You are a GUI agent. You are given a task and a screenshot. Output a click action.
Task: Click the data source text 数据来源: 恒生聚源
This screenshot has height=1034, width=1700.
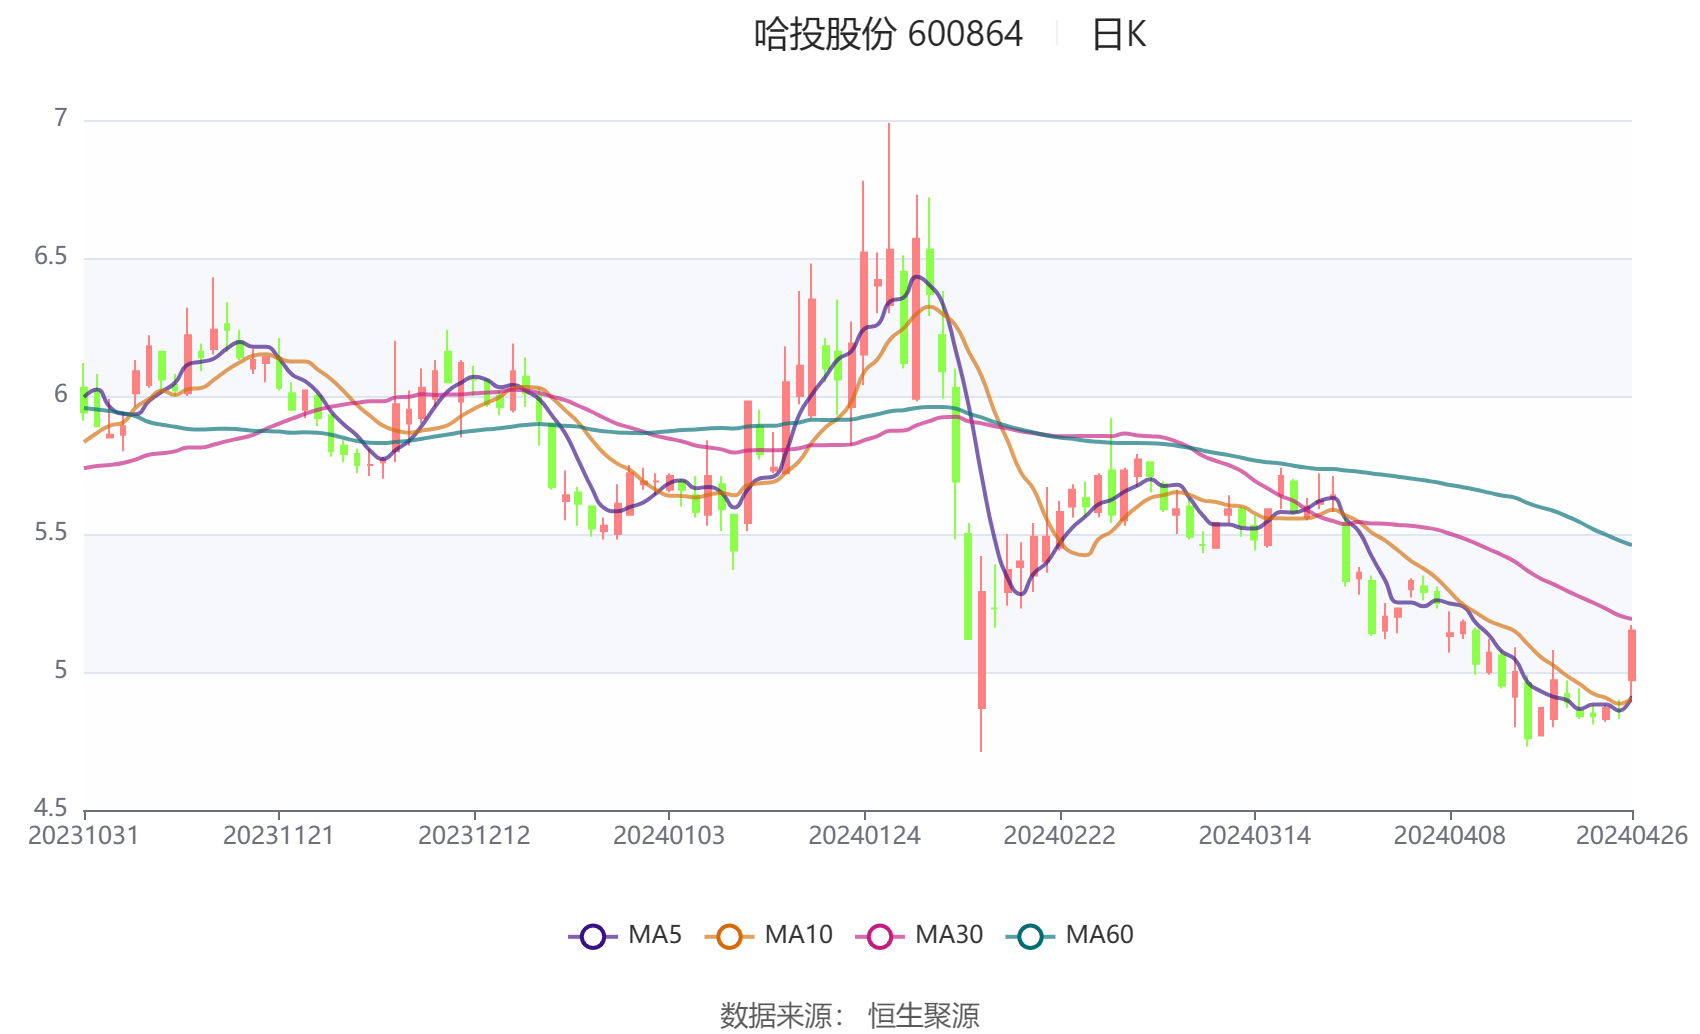(x=850, y=1016)
